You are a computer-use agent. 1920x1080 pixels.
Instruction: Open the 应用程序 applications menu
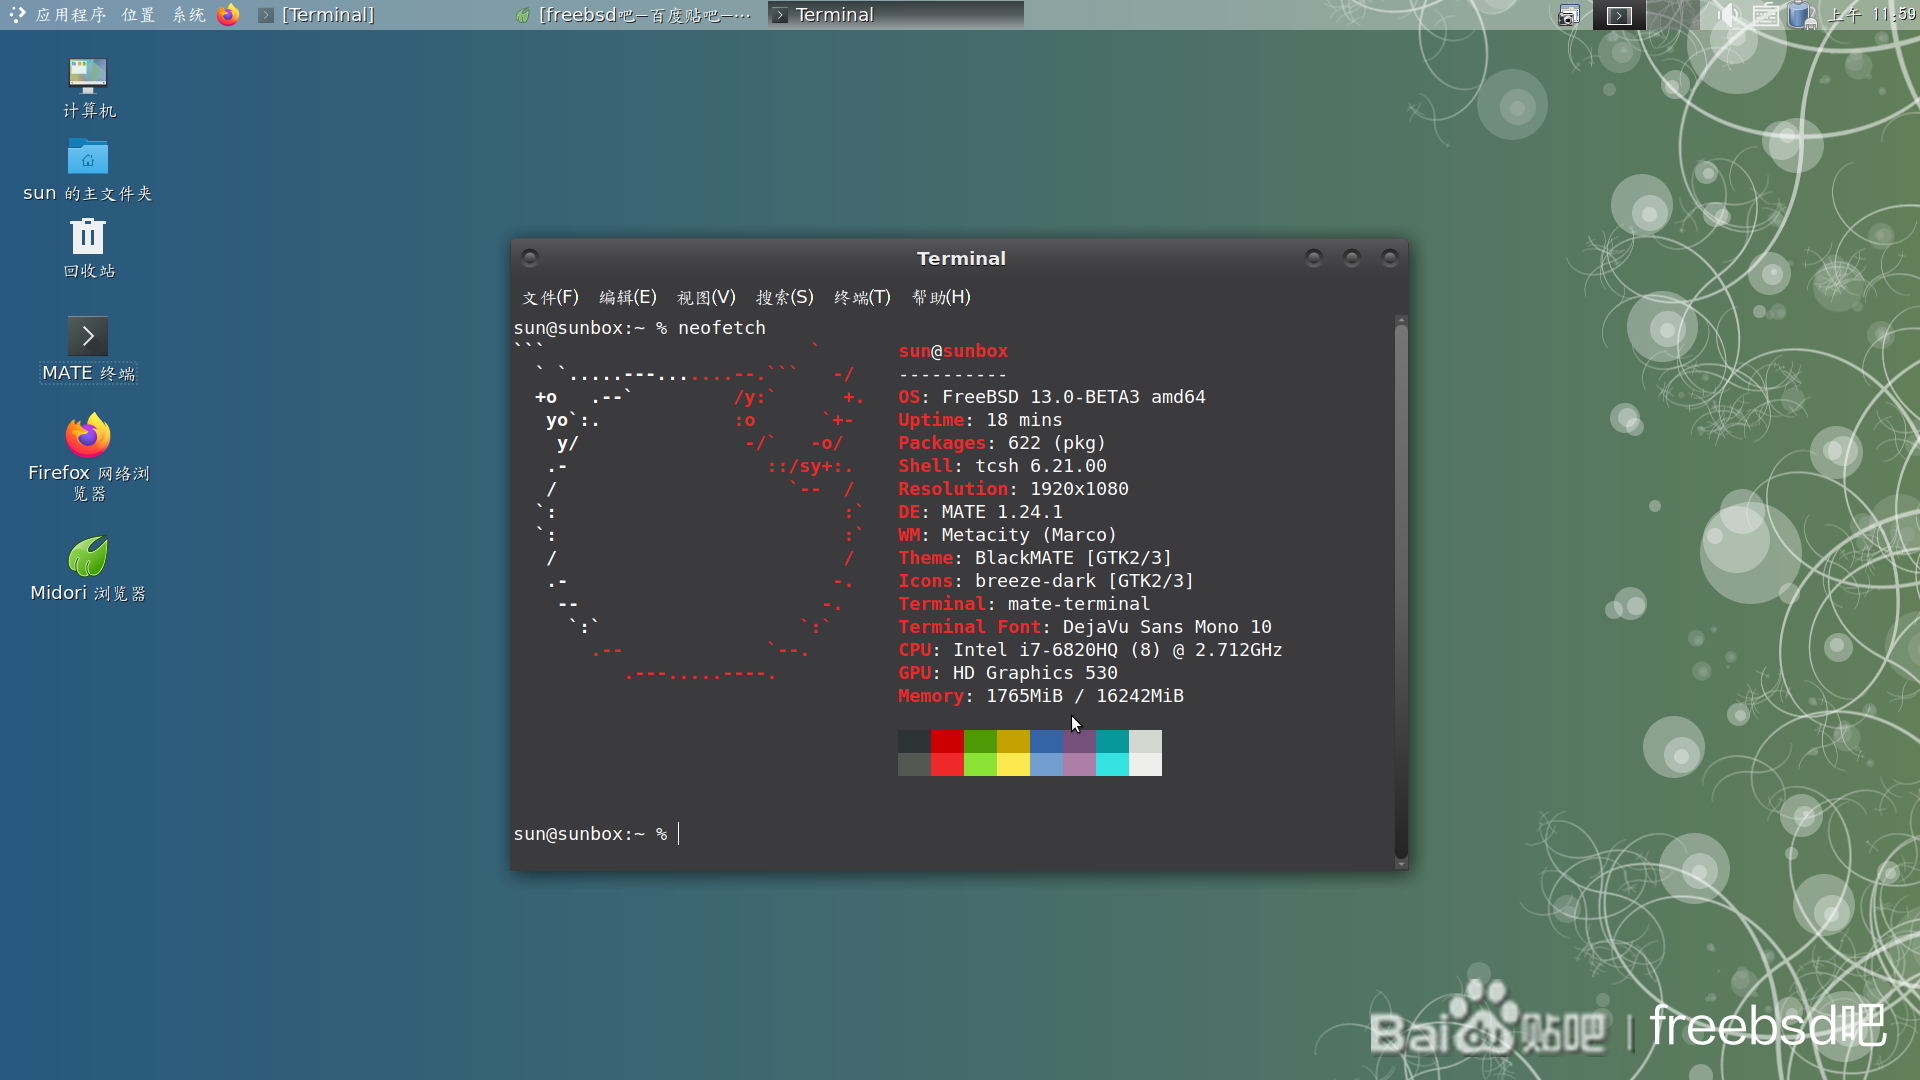[58, 15]
